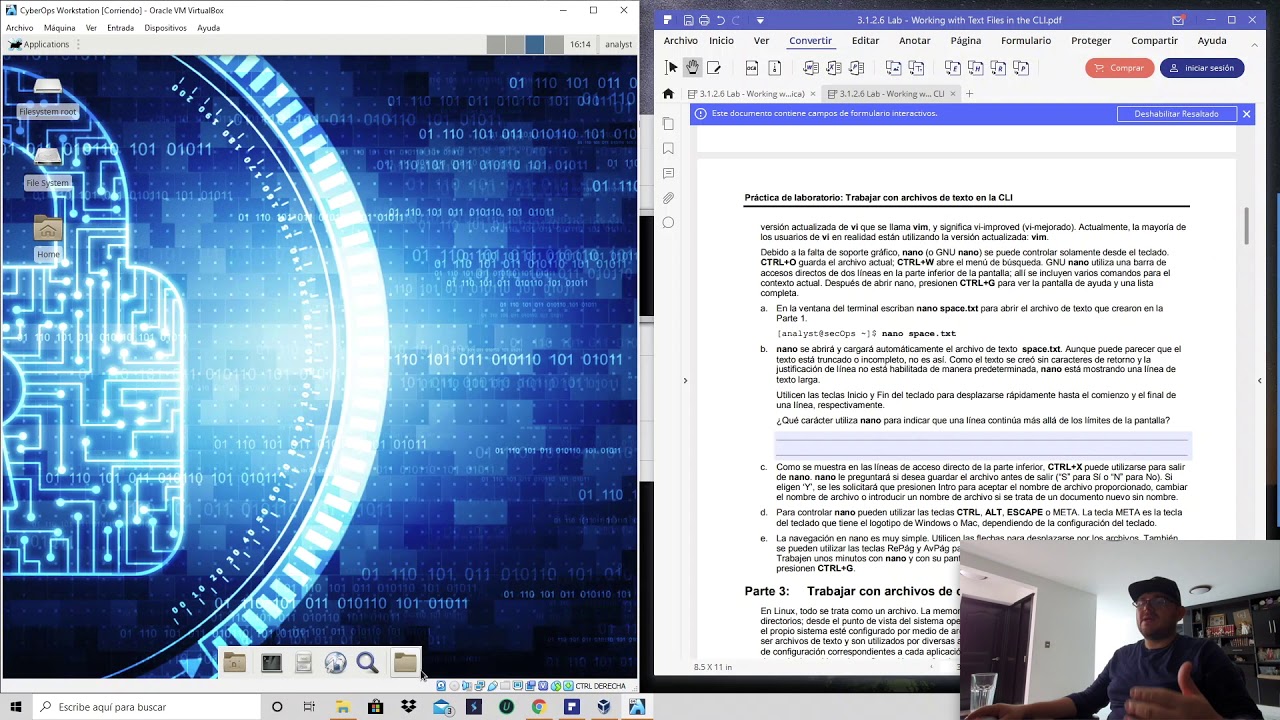Open the attachments panel in PDF sidebar

coord(669,198)
